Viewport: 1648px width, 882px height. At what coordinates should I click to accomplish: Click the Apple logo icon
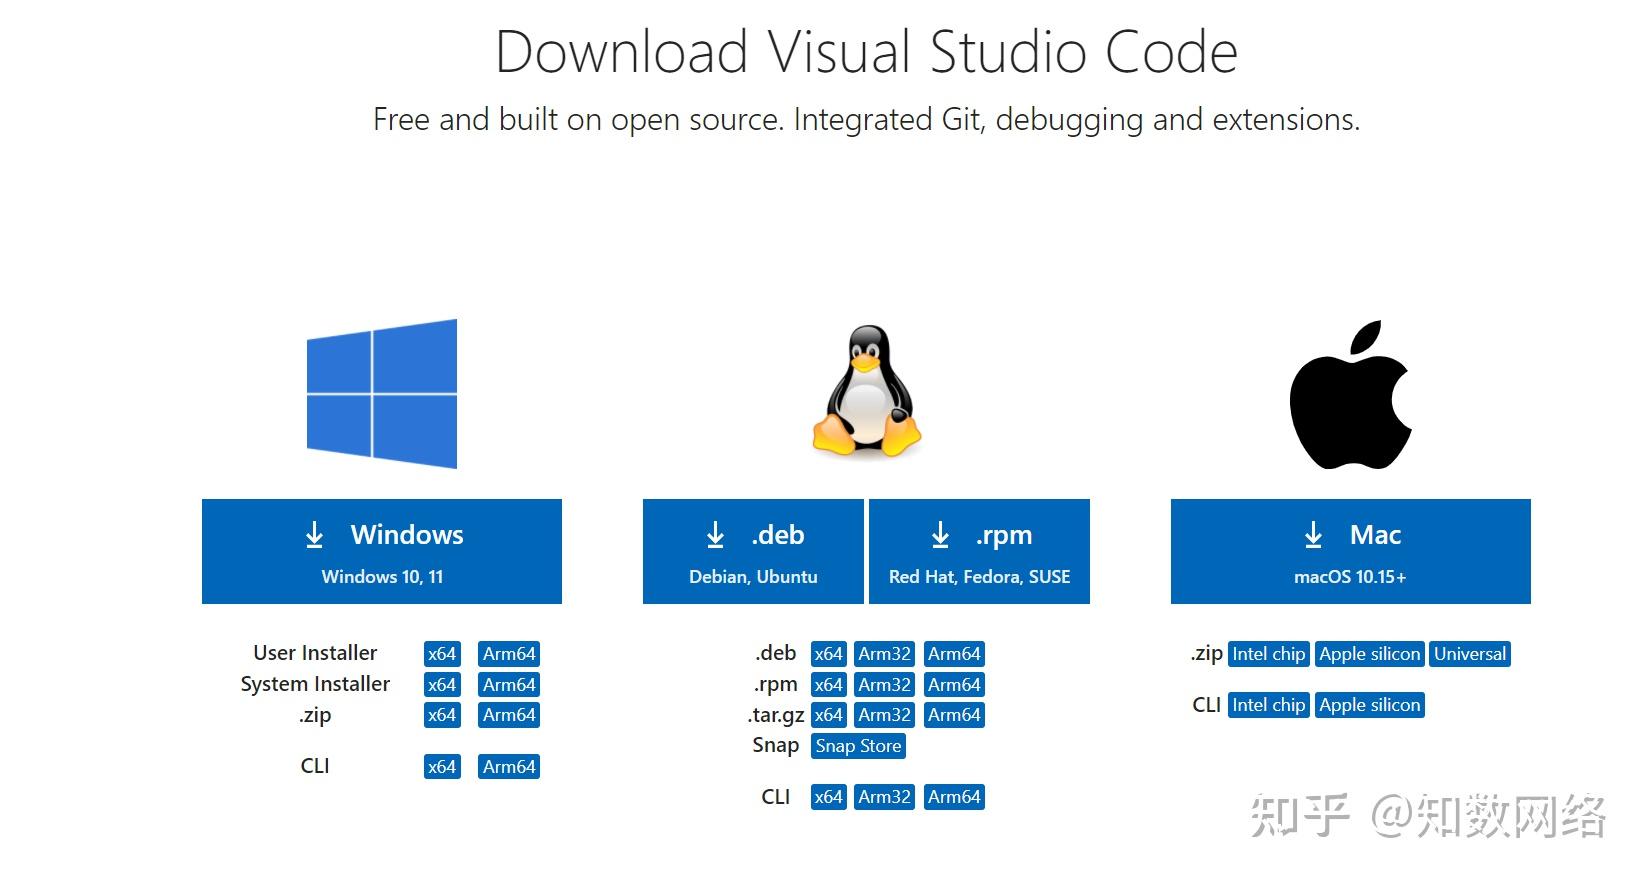(x=1350, y=395)
